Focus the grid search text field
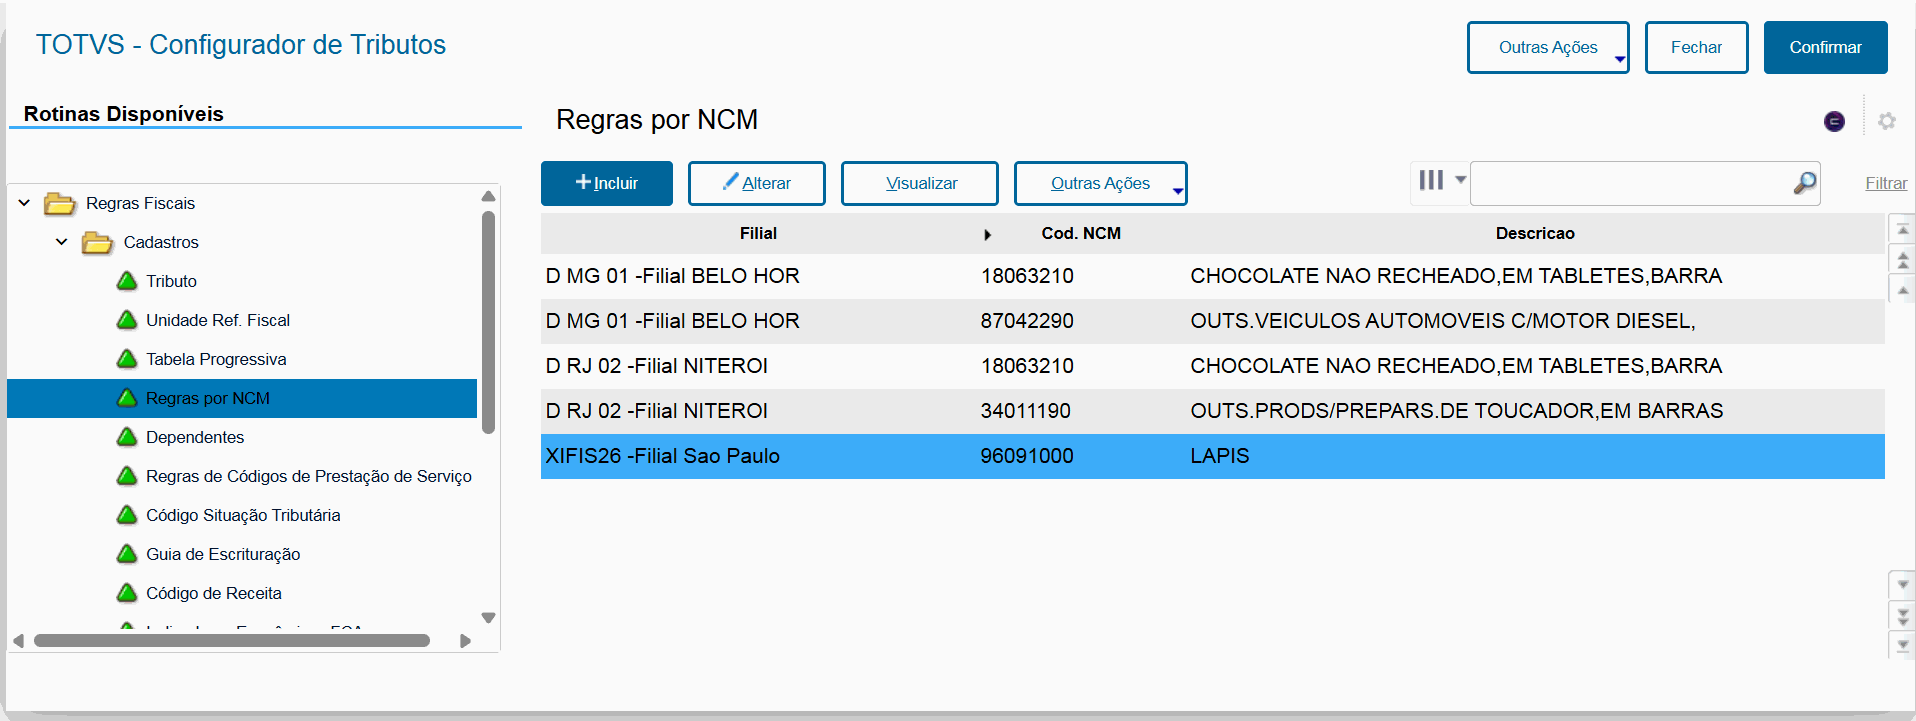 tap(1630, 184)
